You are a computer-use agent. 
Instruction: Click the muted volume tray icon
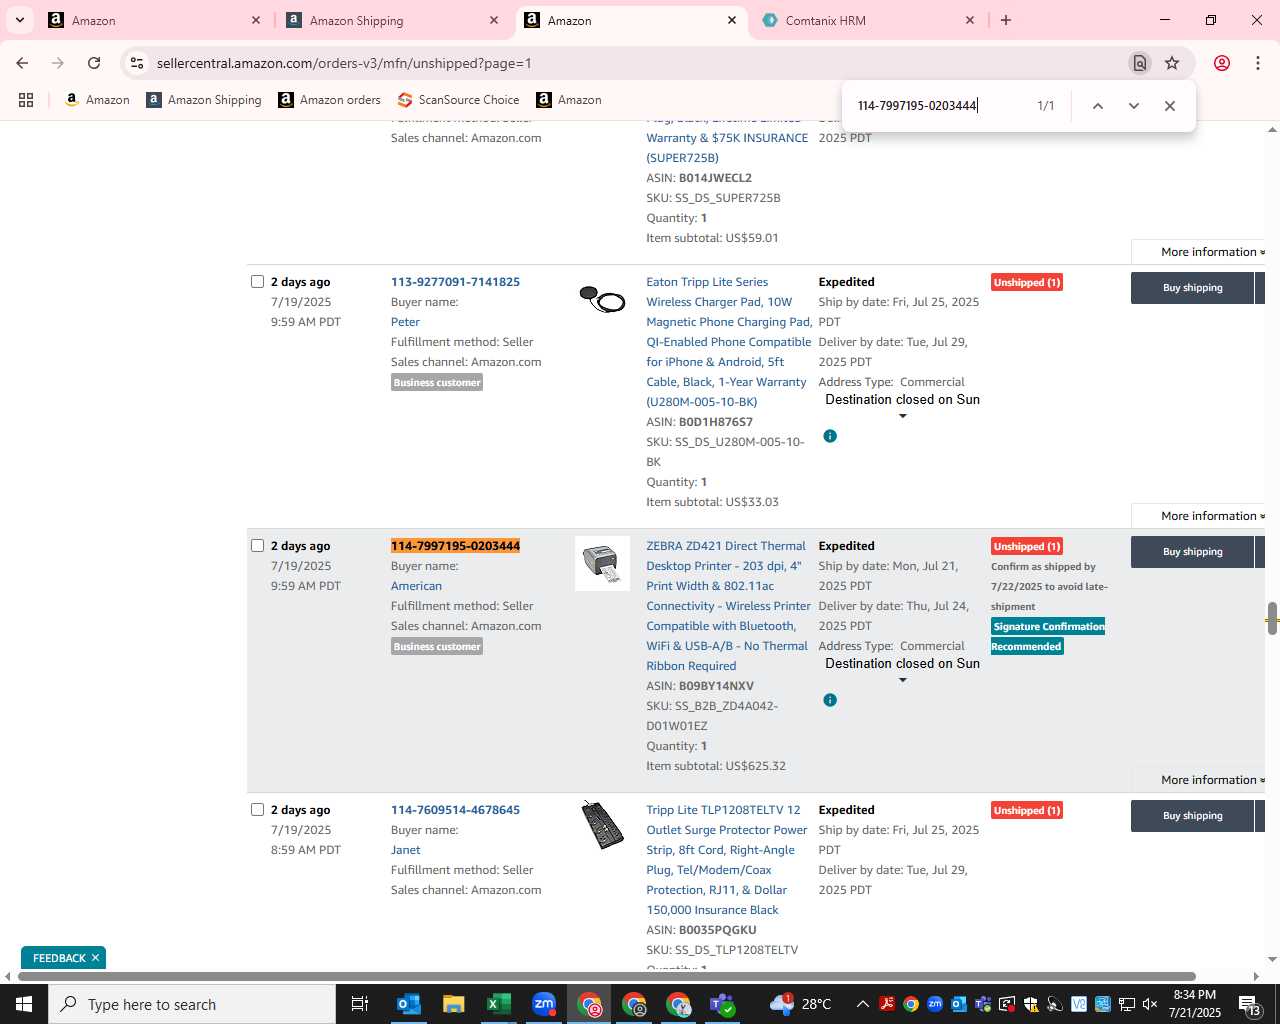pyautogui.click(x=1150, y=1004)
